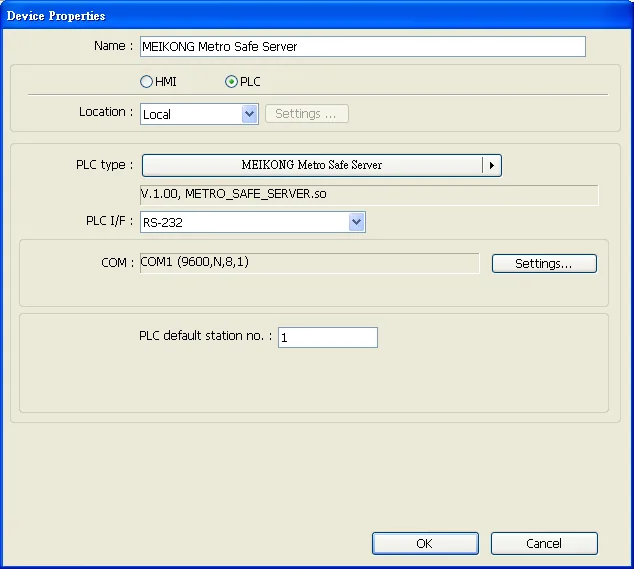634x569 pixels.
Task: Click the PLC type arrow icon
Action: (x=492, y=165)
